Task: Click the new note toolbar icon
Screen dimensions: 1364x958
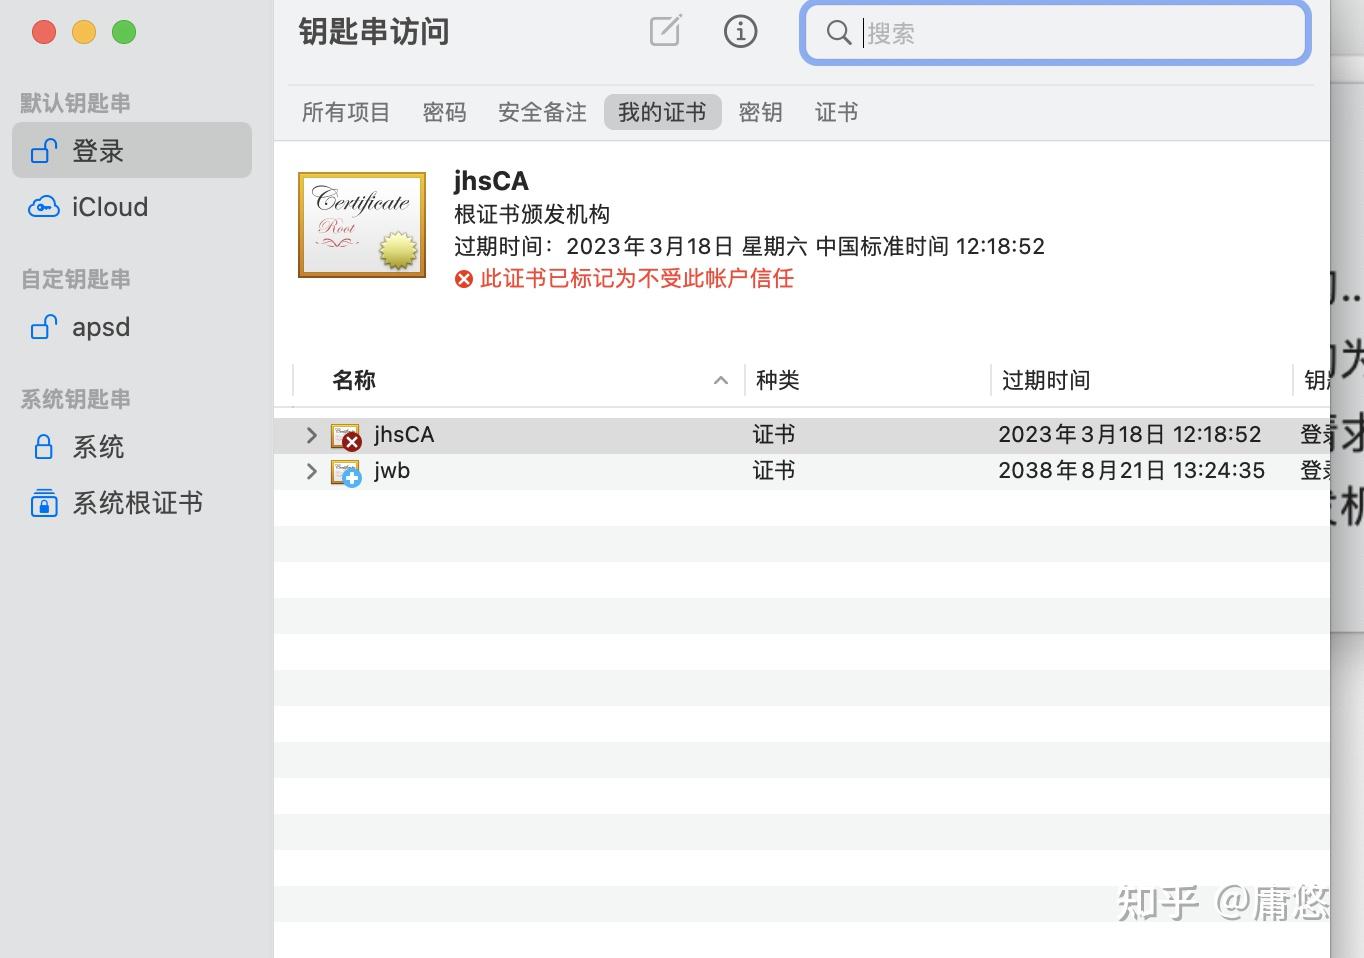Action: (663, 31)
